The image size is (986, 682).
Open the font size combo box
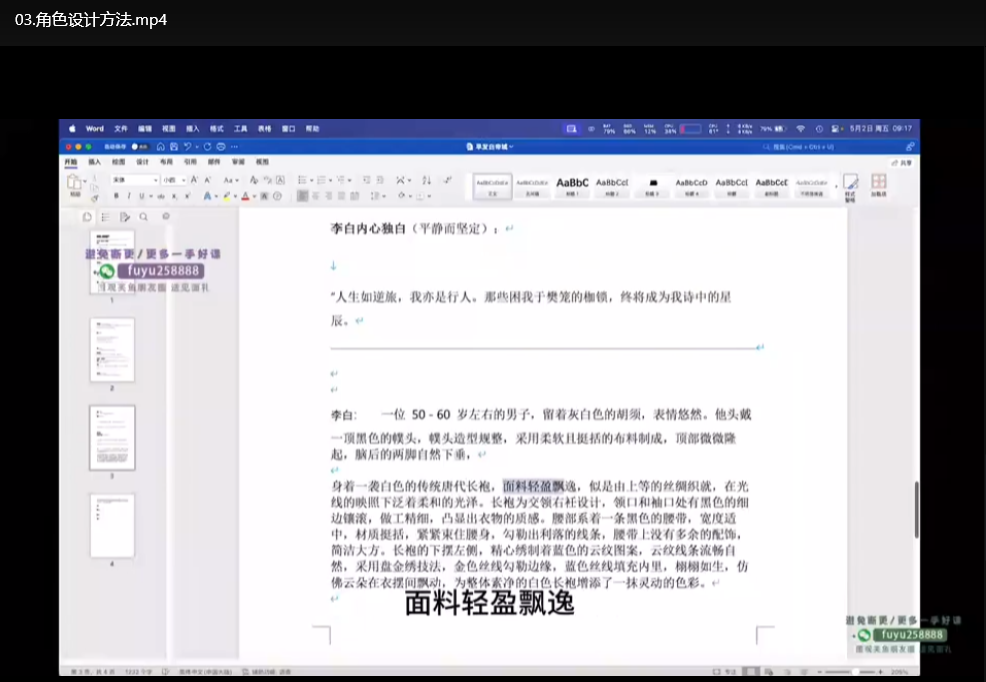point(174,180)
